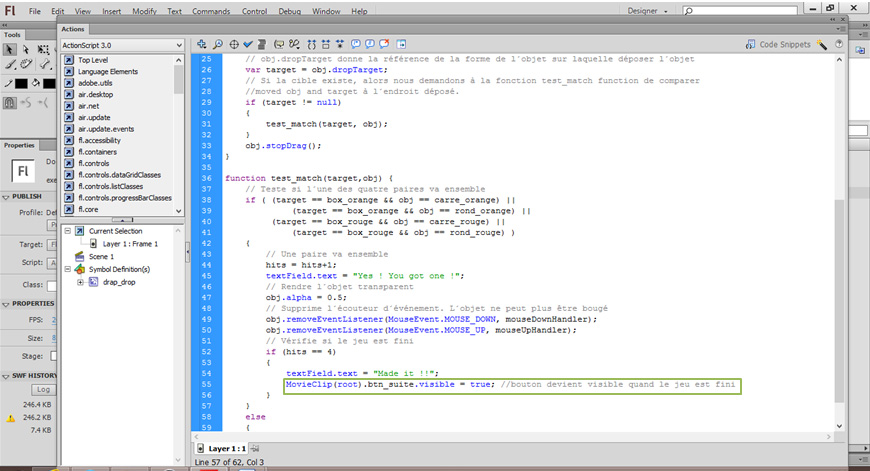
Task: Select the black arrow Selection tool
Action: [10, 49]
